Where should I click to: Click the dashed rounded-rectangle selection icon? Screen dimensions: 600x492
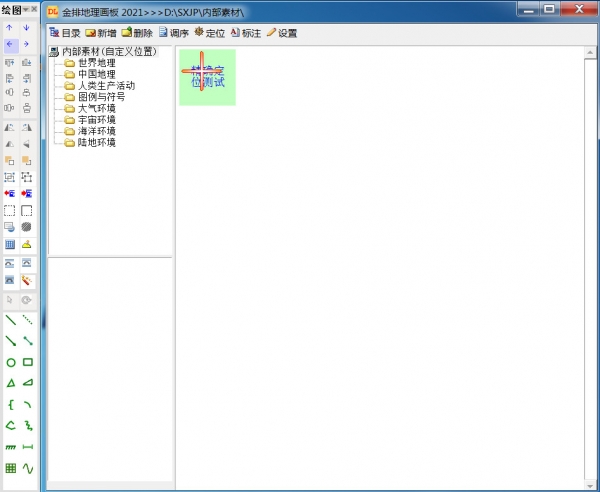tap(26, 211)
